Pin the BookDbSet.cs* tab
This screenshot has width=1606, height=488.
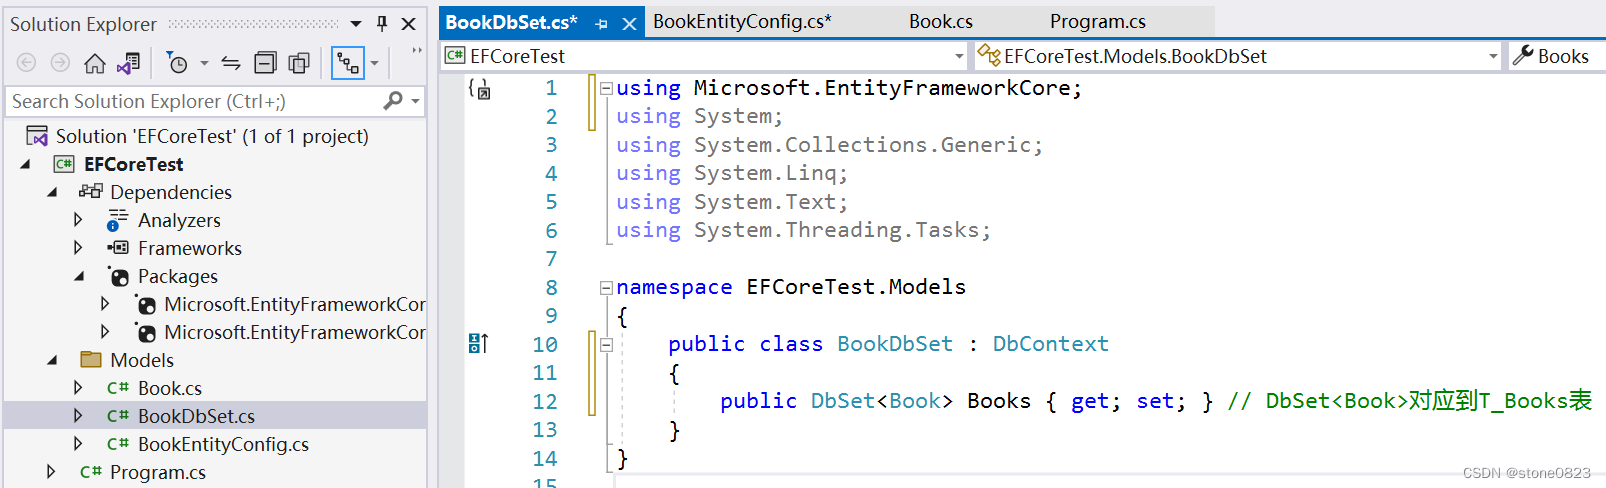pos(601,24)
